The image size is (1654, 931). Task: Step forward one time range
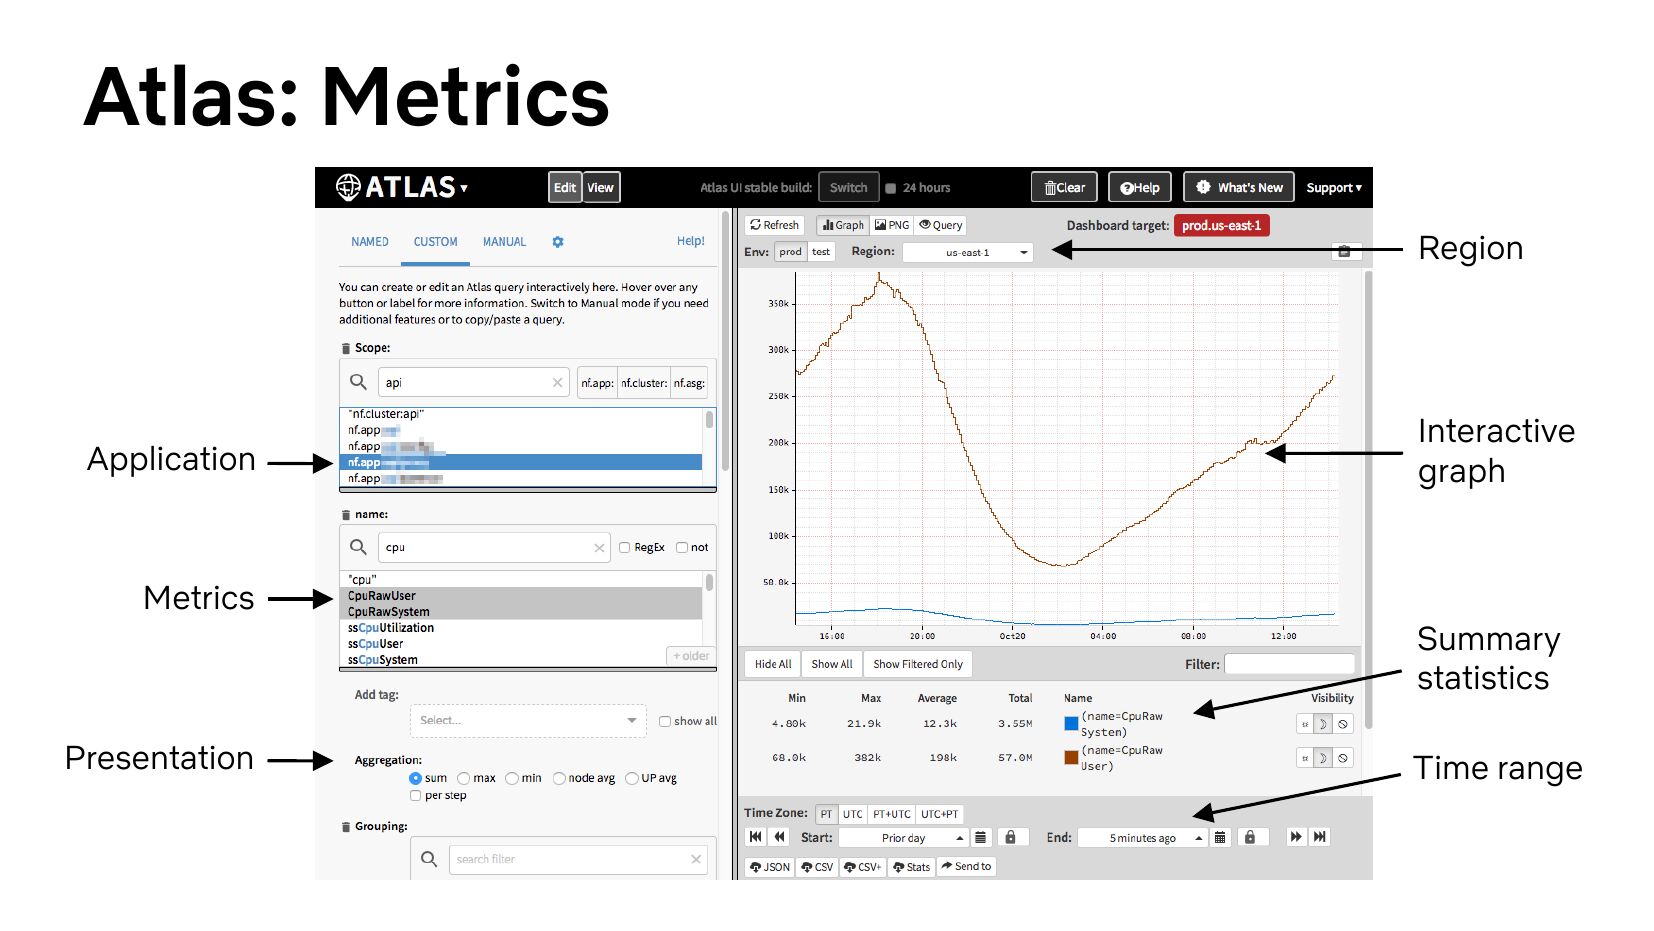(1296, 837)
